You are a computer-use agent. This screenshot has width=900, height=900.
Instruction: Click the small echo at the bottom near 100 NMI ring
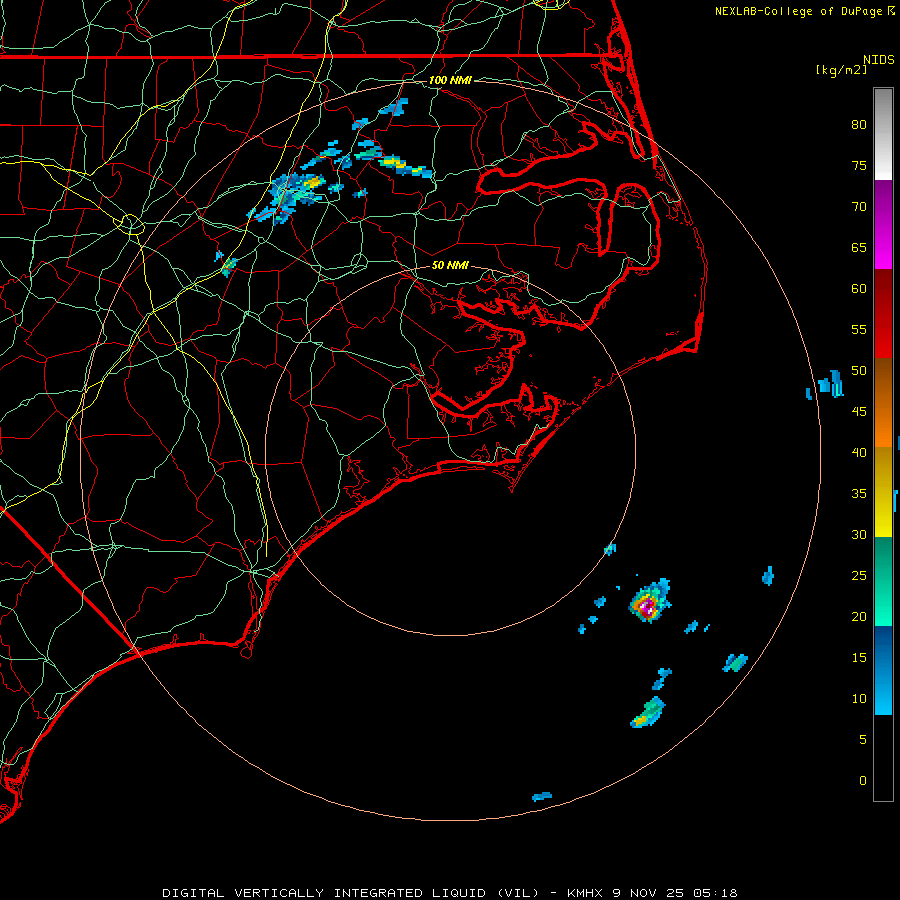click(542, 796)
